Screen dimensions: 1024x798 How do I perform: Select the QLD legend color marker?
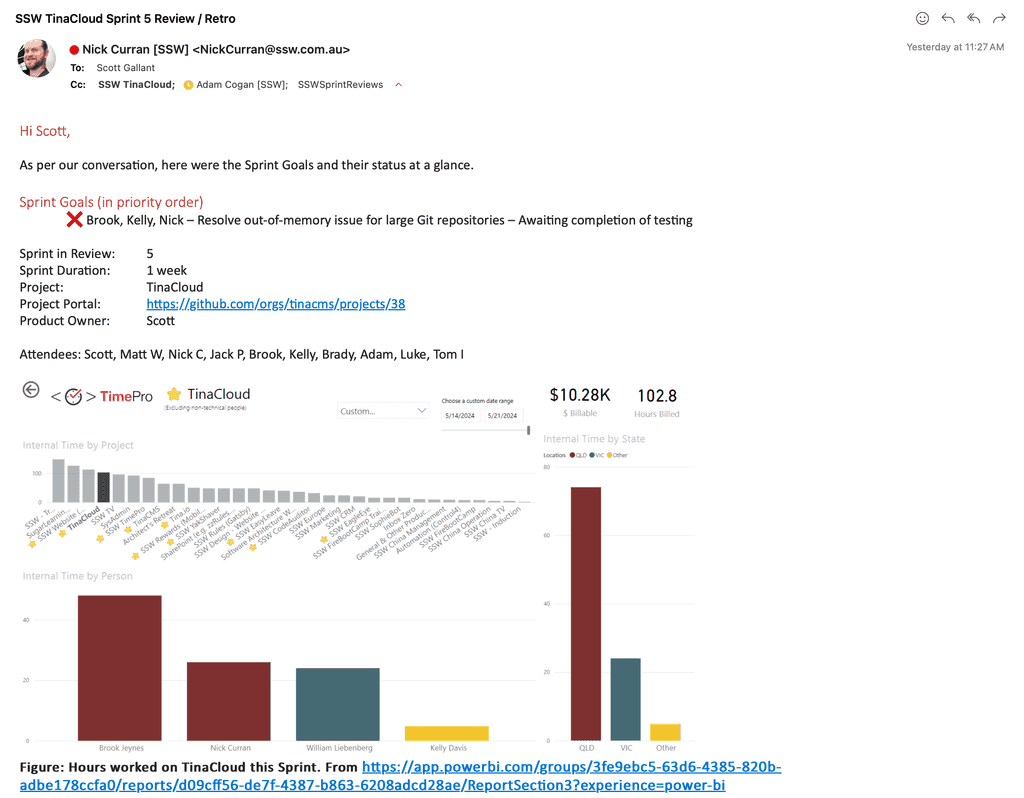(x=573, y=454)
